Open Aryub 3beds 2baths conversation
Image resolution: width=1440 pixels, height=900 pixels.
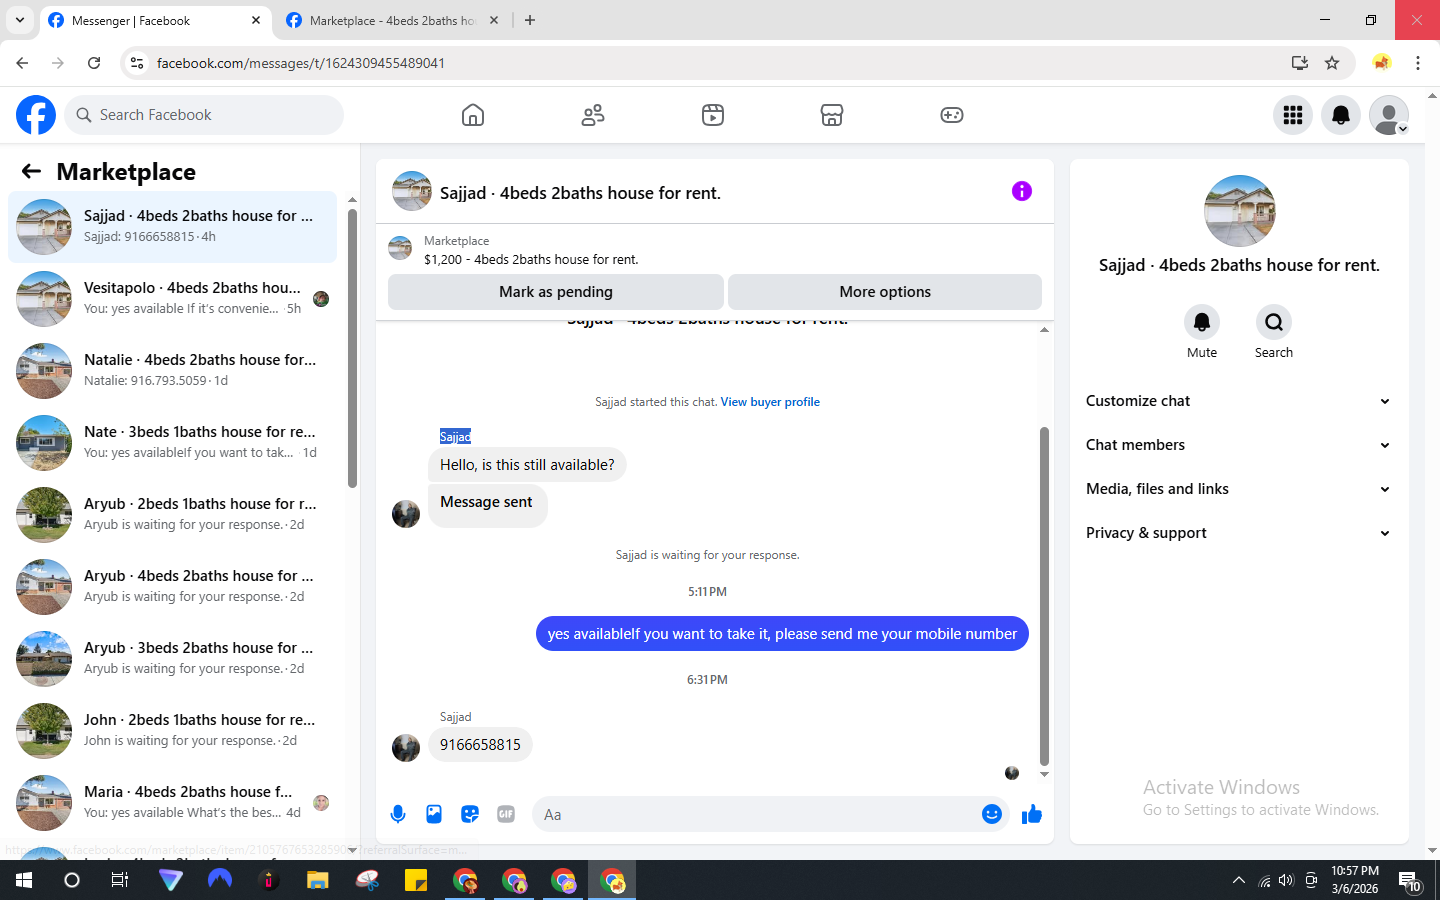pos(172,658)
